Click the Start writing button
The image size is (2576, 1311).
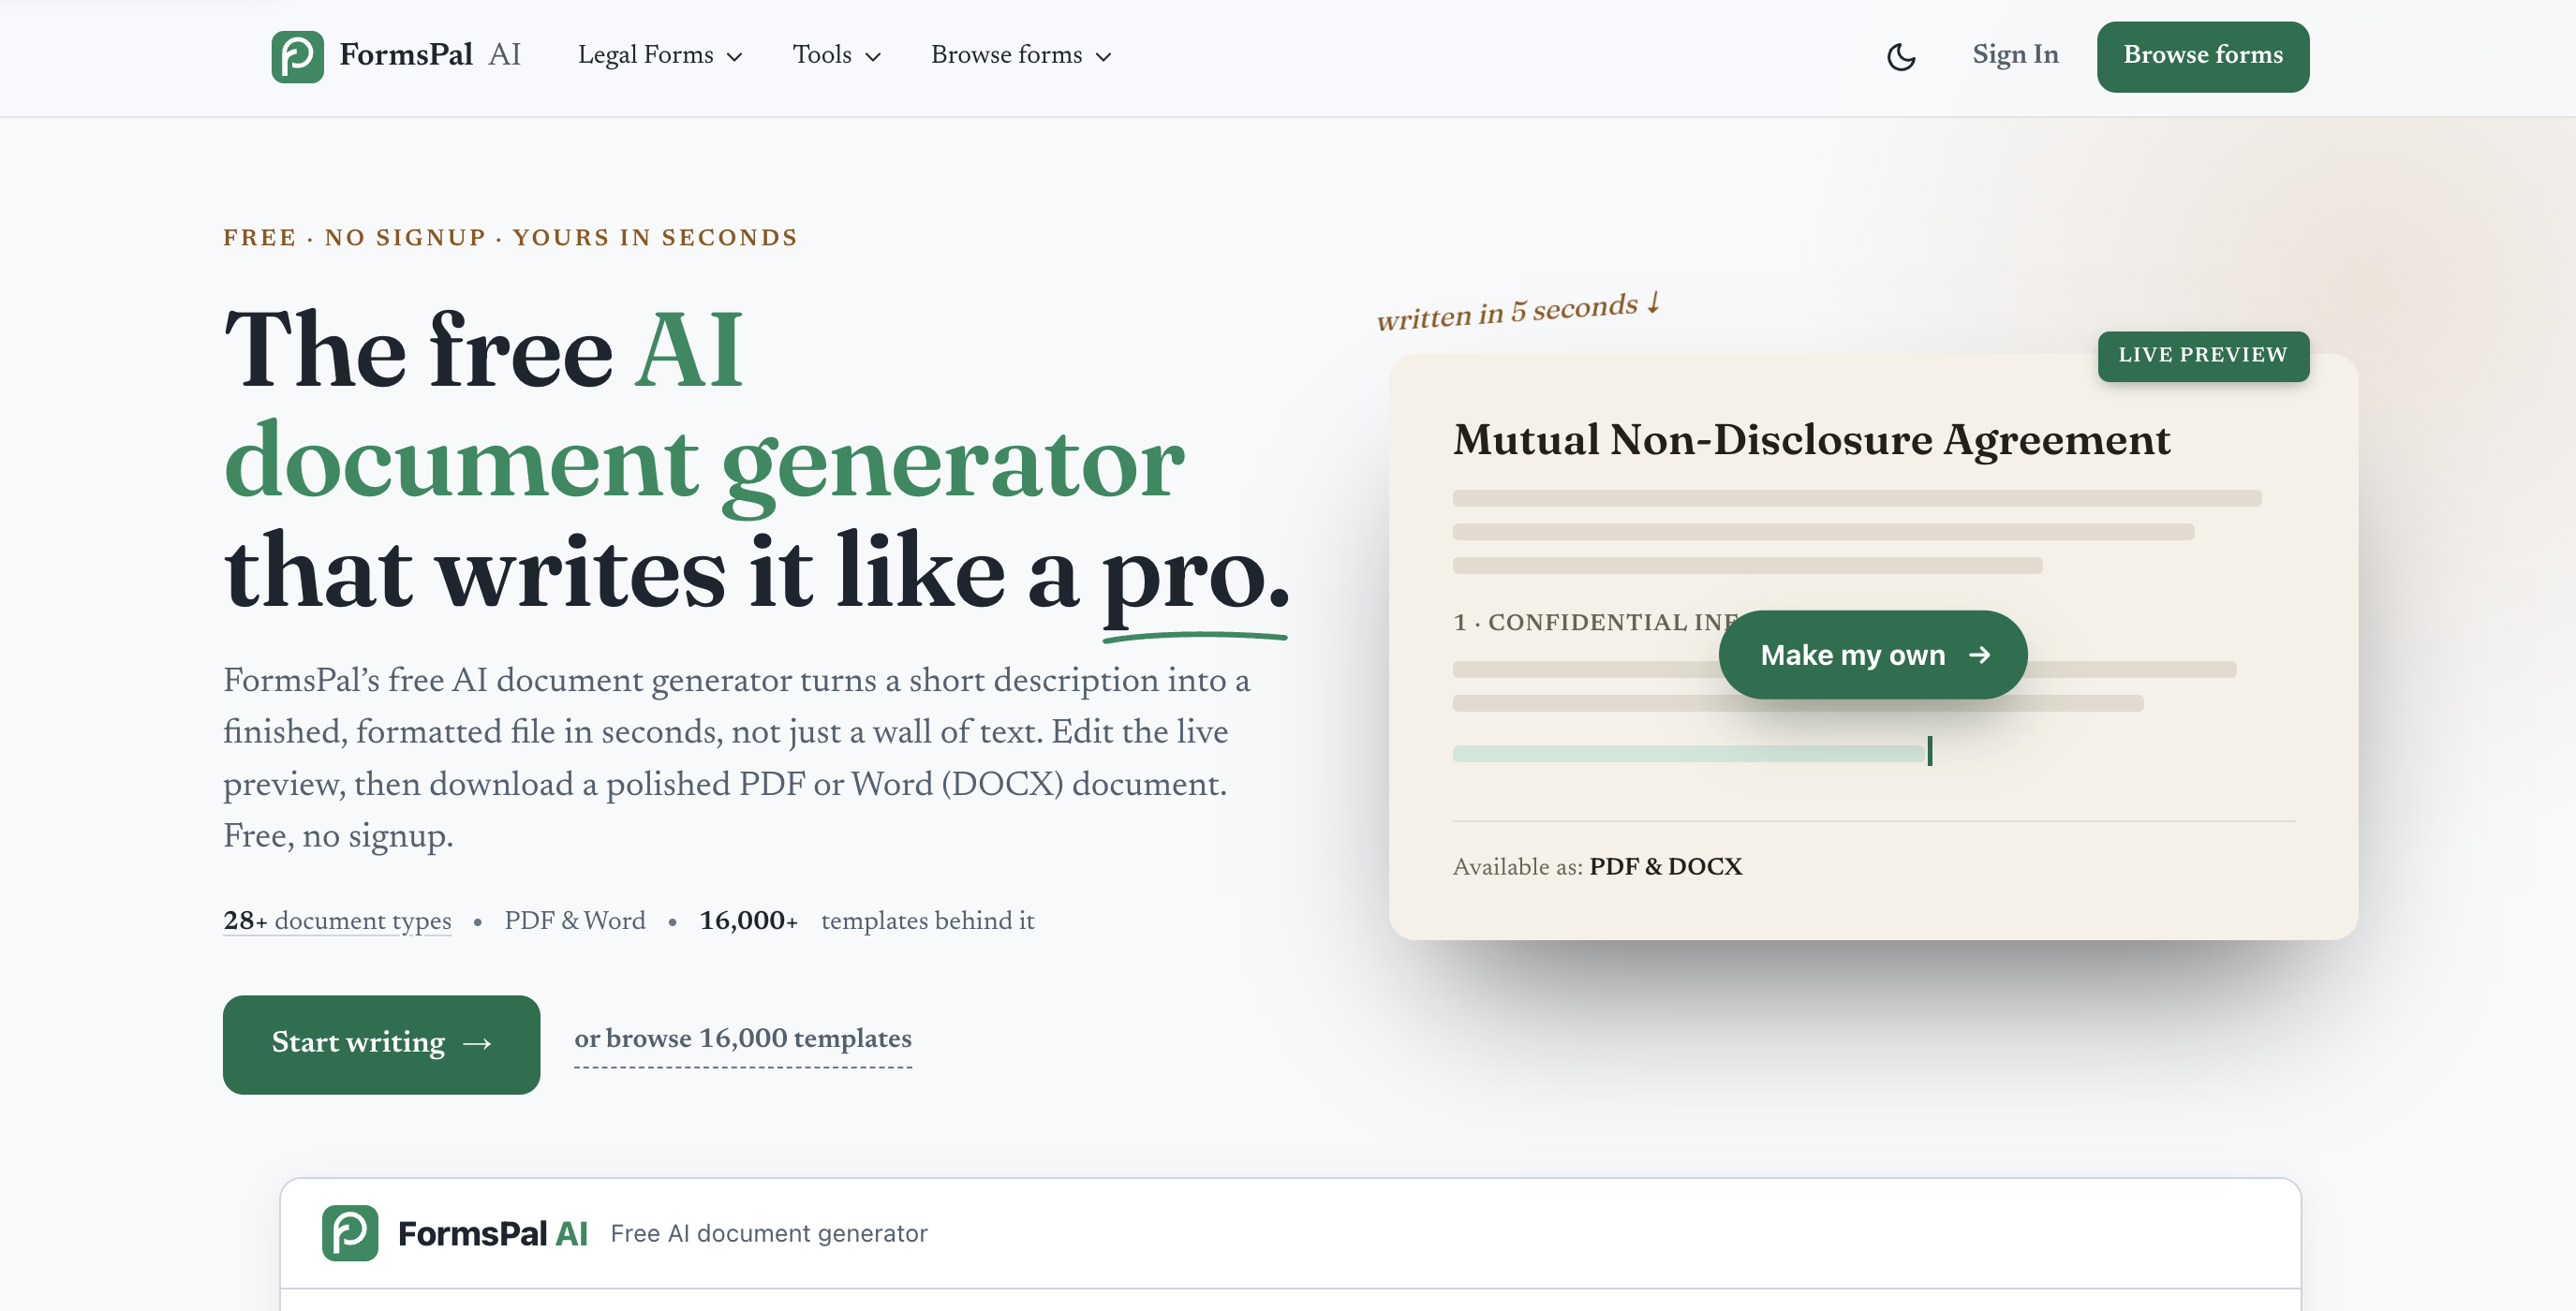381,1044
